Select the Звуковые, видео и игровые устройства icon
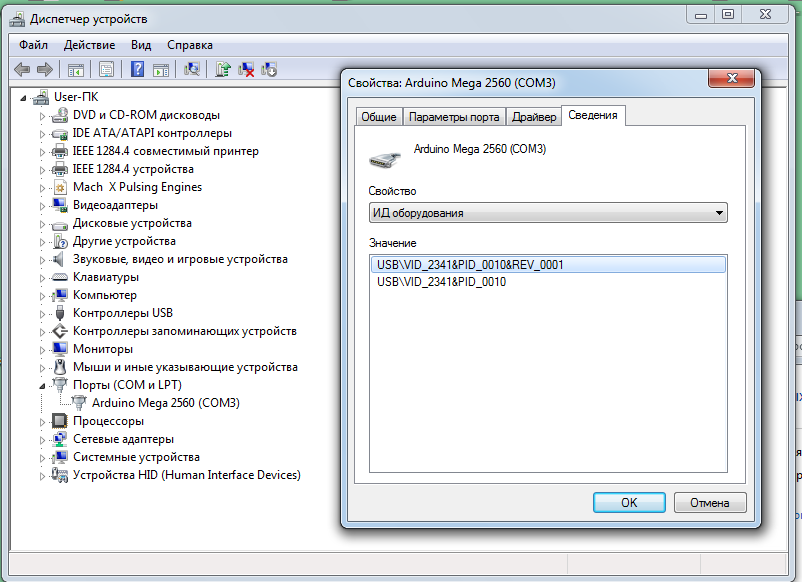Screen dimensions: 802x582 pyautogui.click(x=59, y=259)
